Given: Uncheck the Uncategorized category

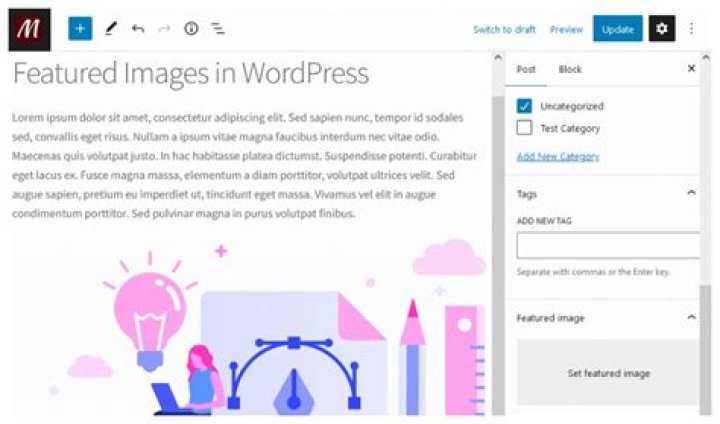Looking at the screenshot, I should (x=524, y=106).
